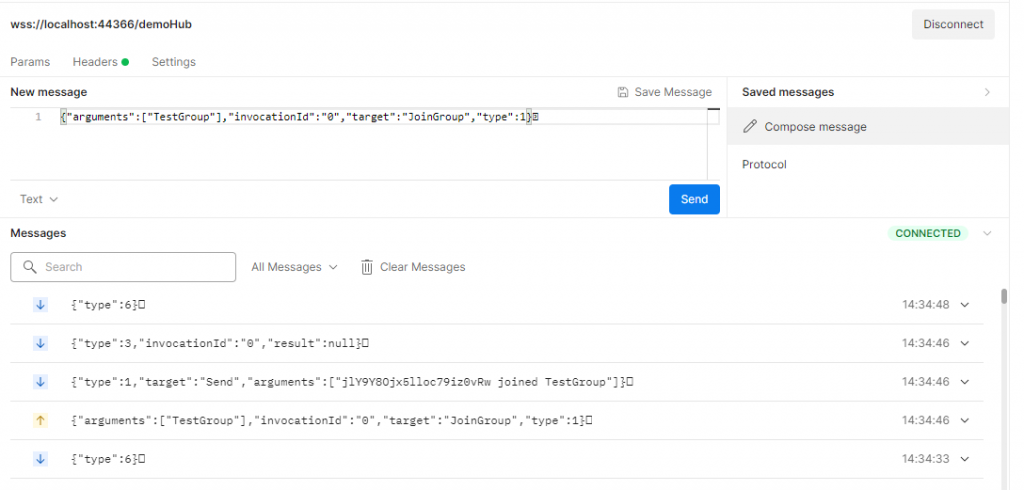Screen dimensions: 1024x490
Task: Expand the sent JoinGroup message chevron
Action: [965, 420]
